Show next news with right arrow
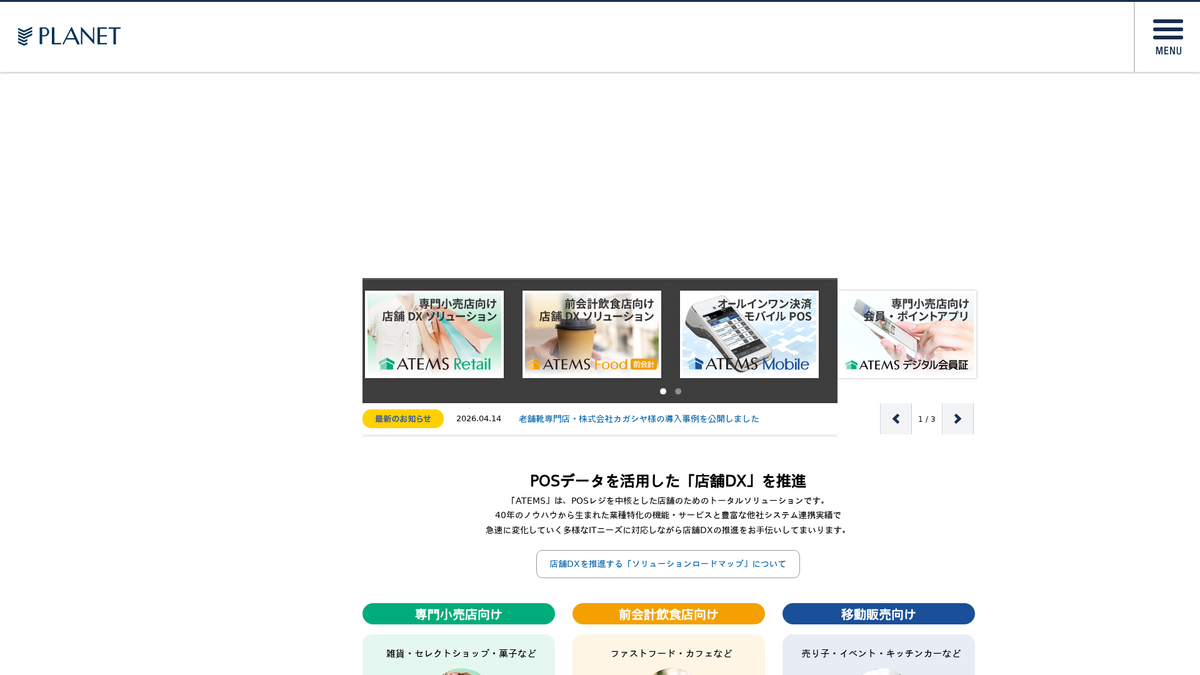This screenshot has height=675, width=1200. (958, 419)
